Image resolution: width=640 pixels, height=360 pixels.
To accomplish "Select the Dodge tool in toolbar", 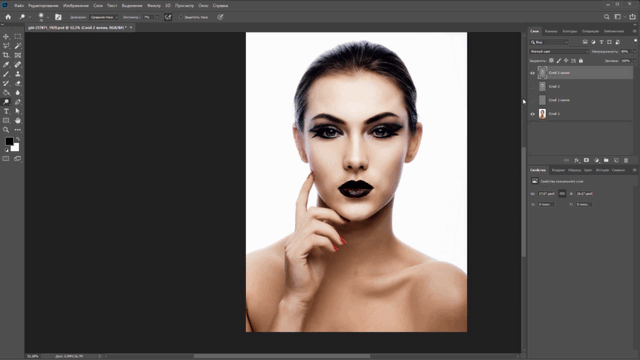I will click(6, 102).
